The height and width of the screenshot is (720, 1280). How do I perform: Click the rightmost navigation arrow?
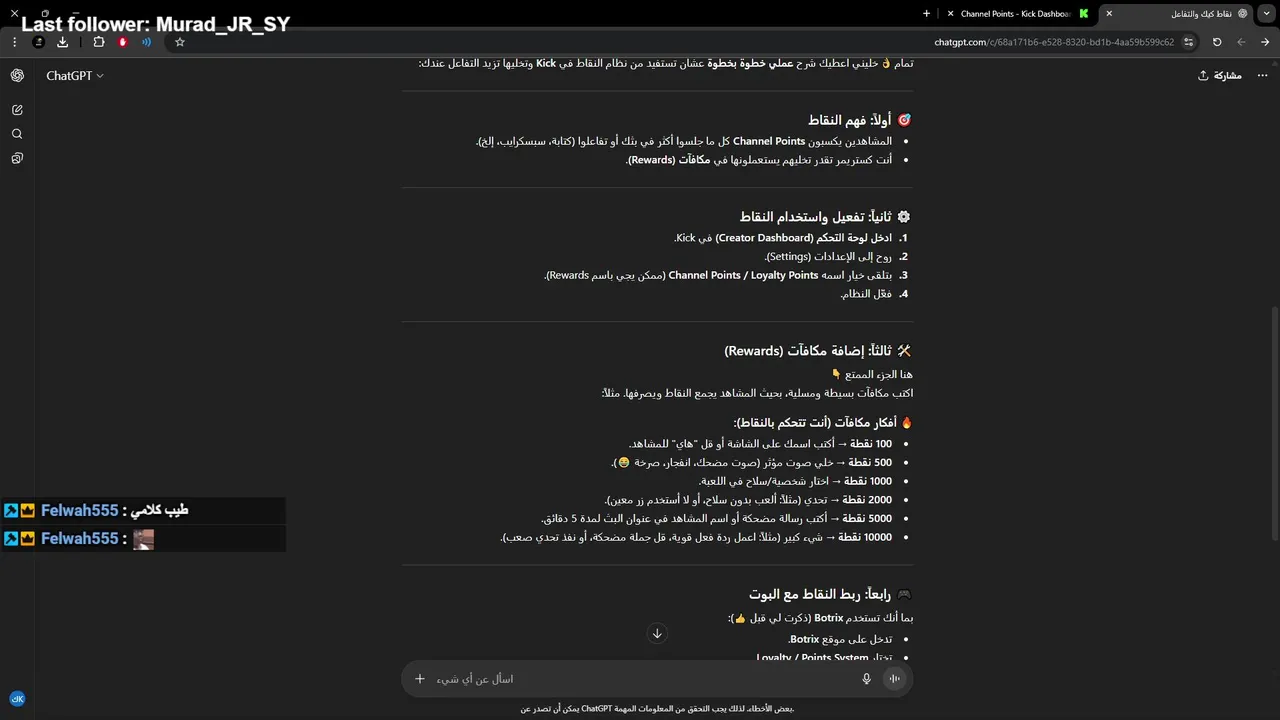(1265, 42)
